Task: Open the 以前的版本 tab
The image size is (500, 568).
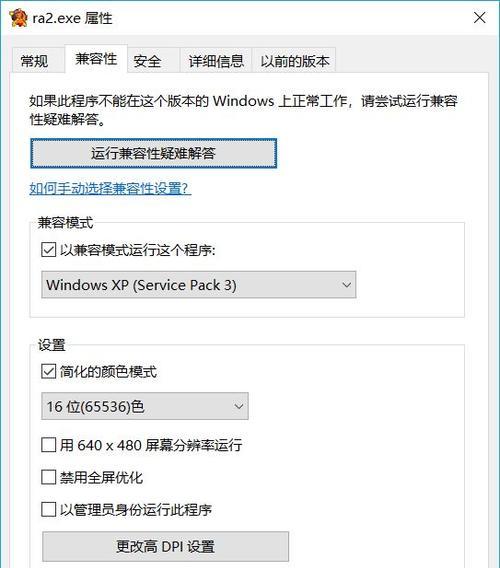Action: coord(295,60)
